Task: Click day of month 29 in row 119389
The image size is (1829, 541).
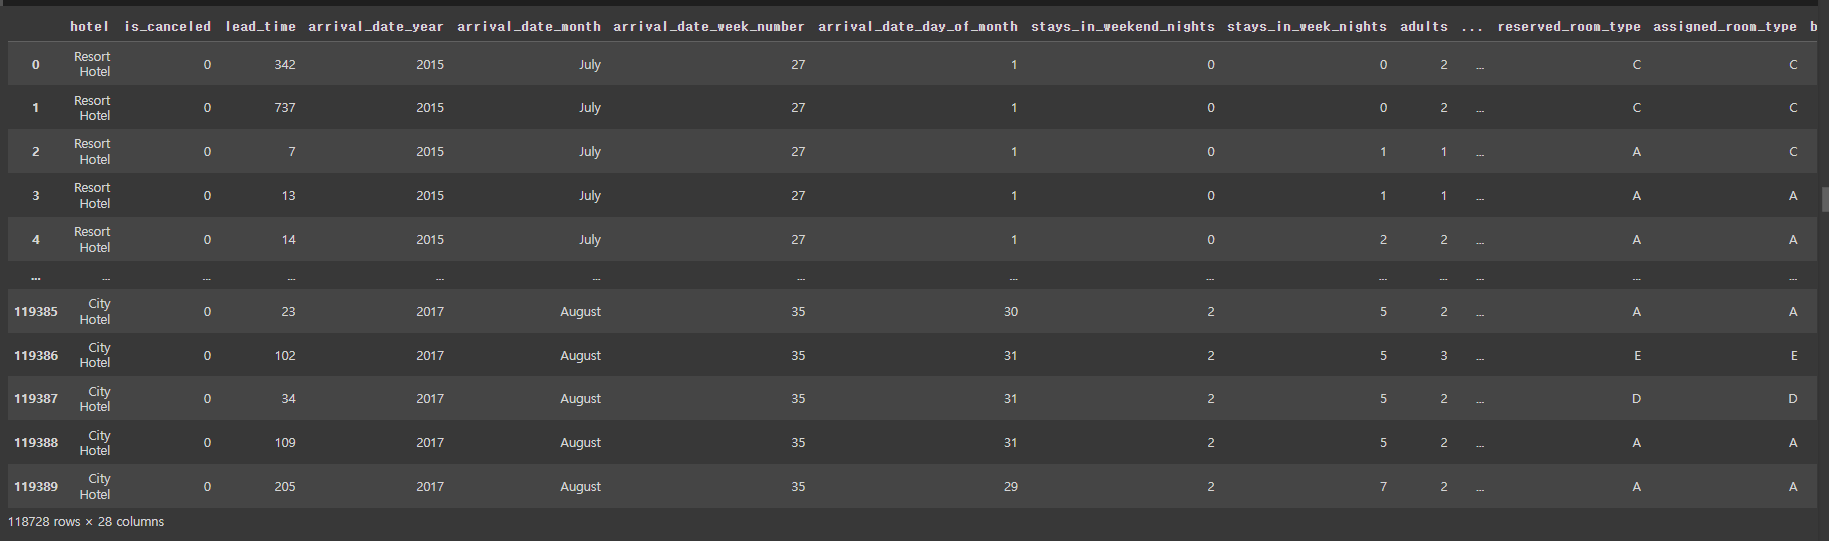Action: [x=1011, y=487]
